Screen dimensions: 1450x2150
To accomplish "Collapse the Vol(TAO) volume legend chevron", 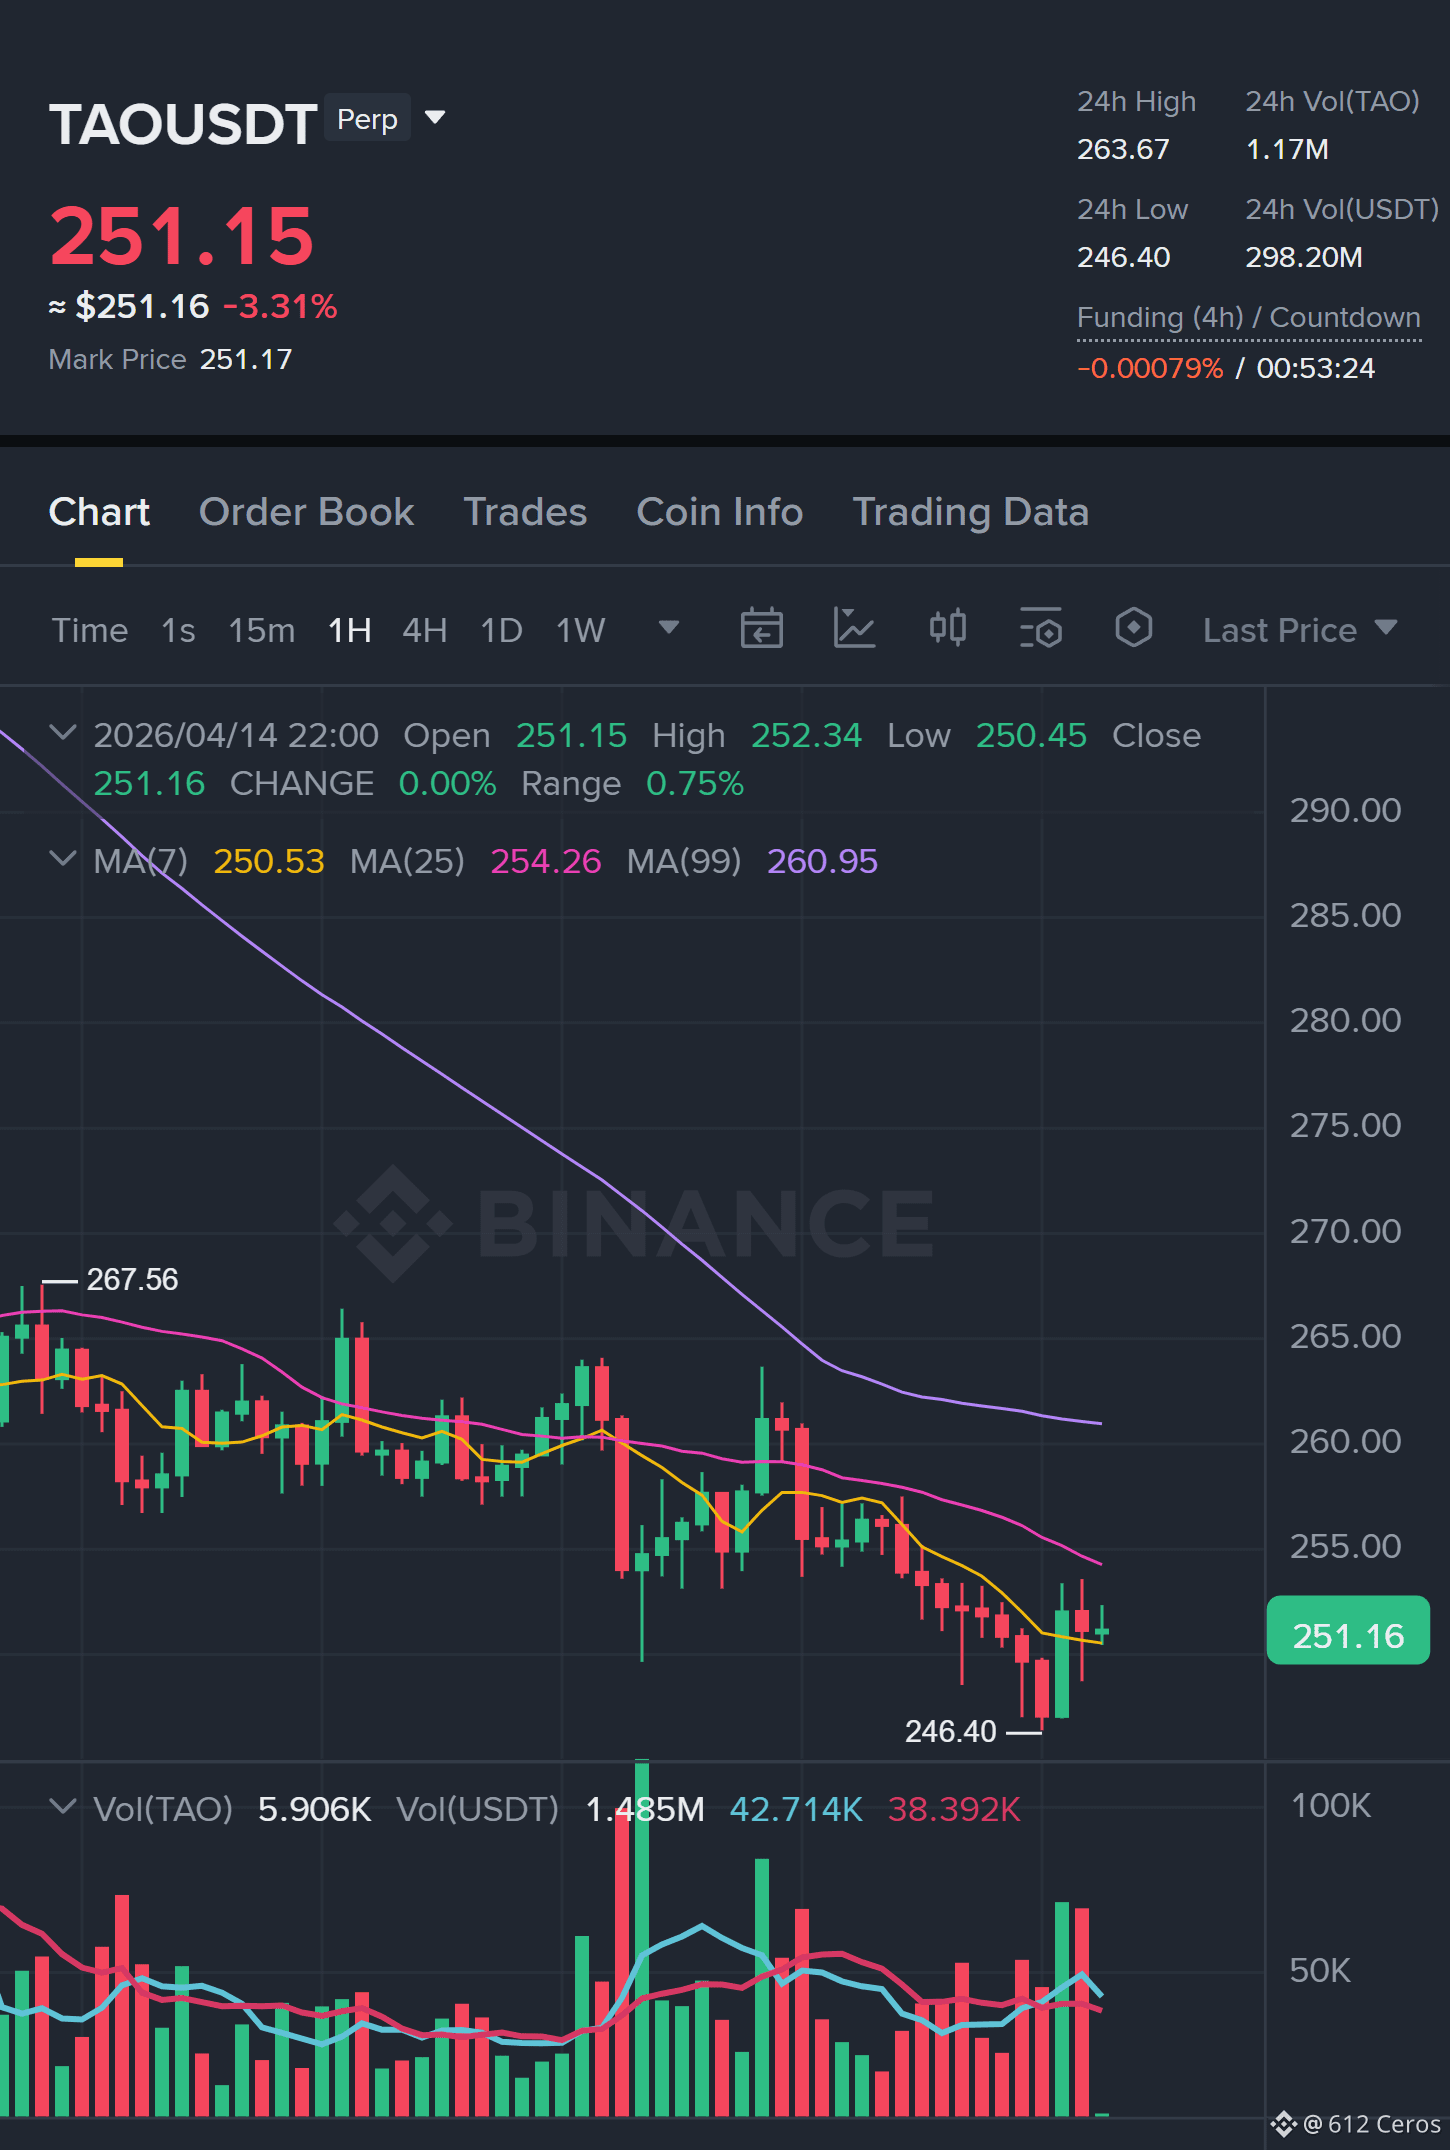I will 63,1807.
